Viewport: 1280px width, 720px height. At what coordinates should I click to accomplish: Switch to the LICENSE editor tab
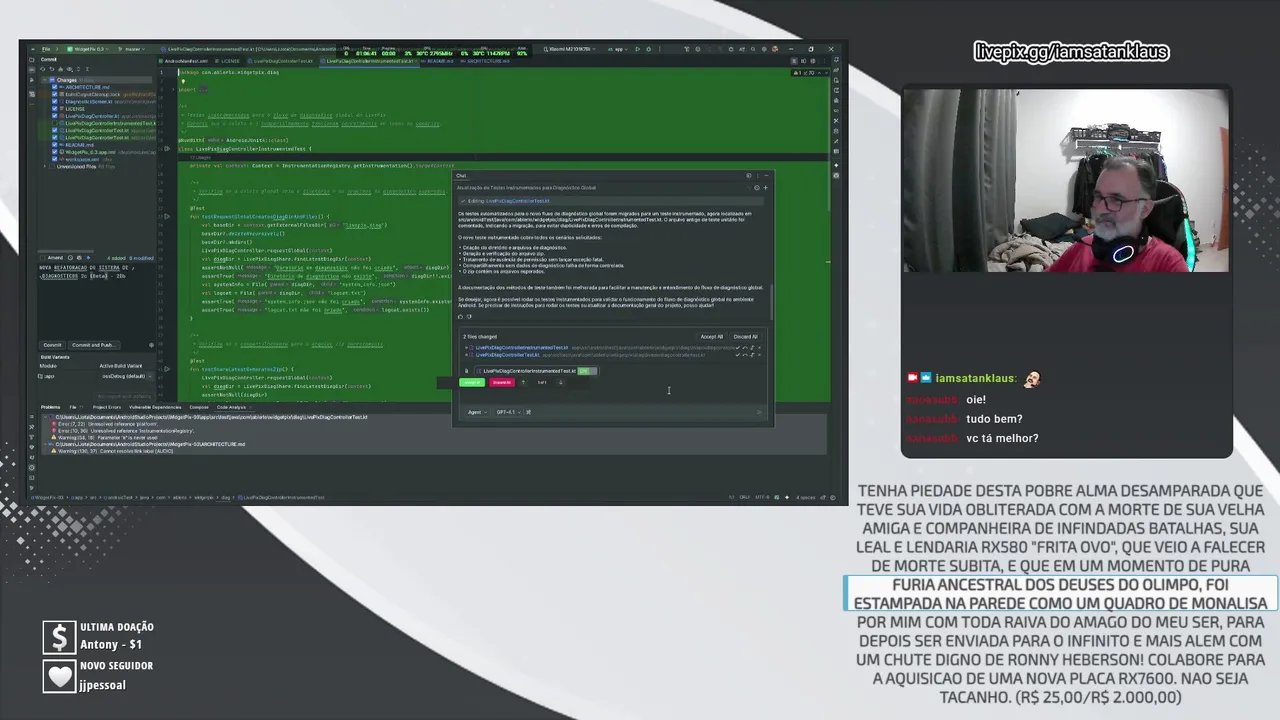pyautogui.click(x=227, y=61)
